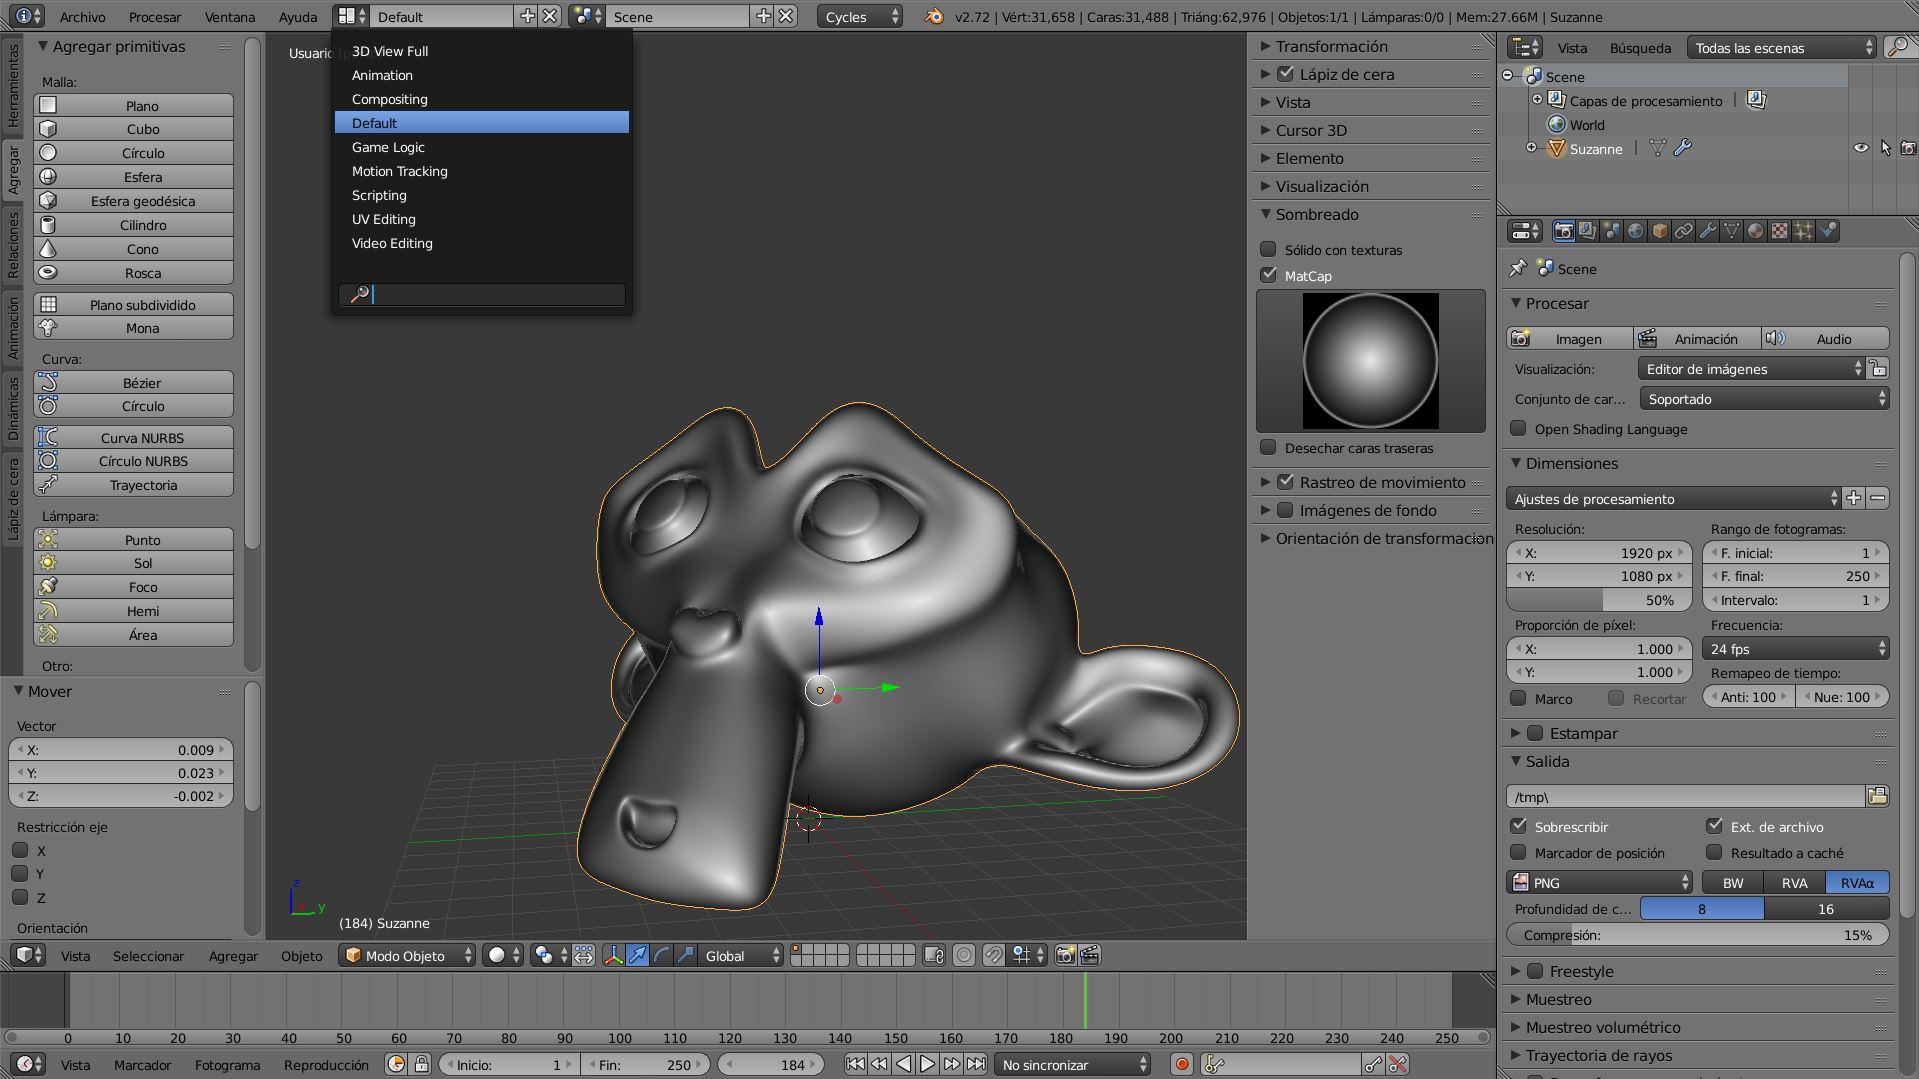Toggle Suzanne visibility eye in outliner
This screenshot has height=1079, width=1919.
coord(1860,148)
